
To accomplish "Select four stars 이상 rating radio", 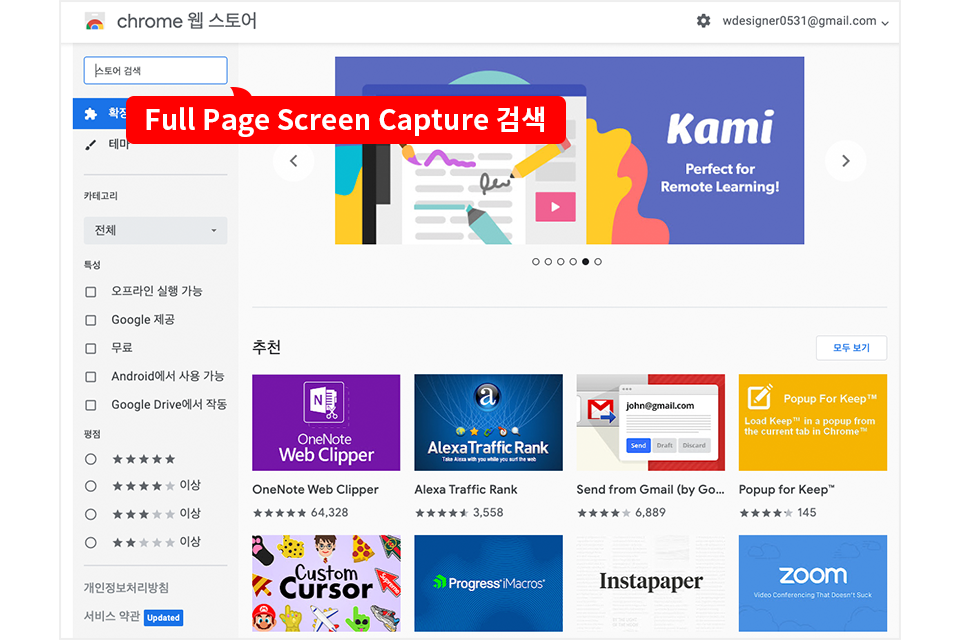I will (x=91, y=486).
